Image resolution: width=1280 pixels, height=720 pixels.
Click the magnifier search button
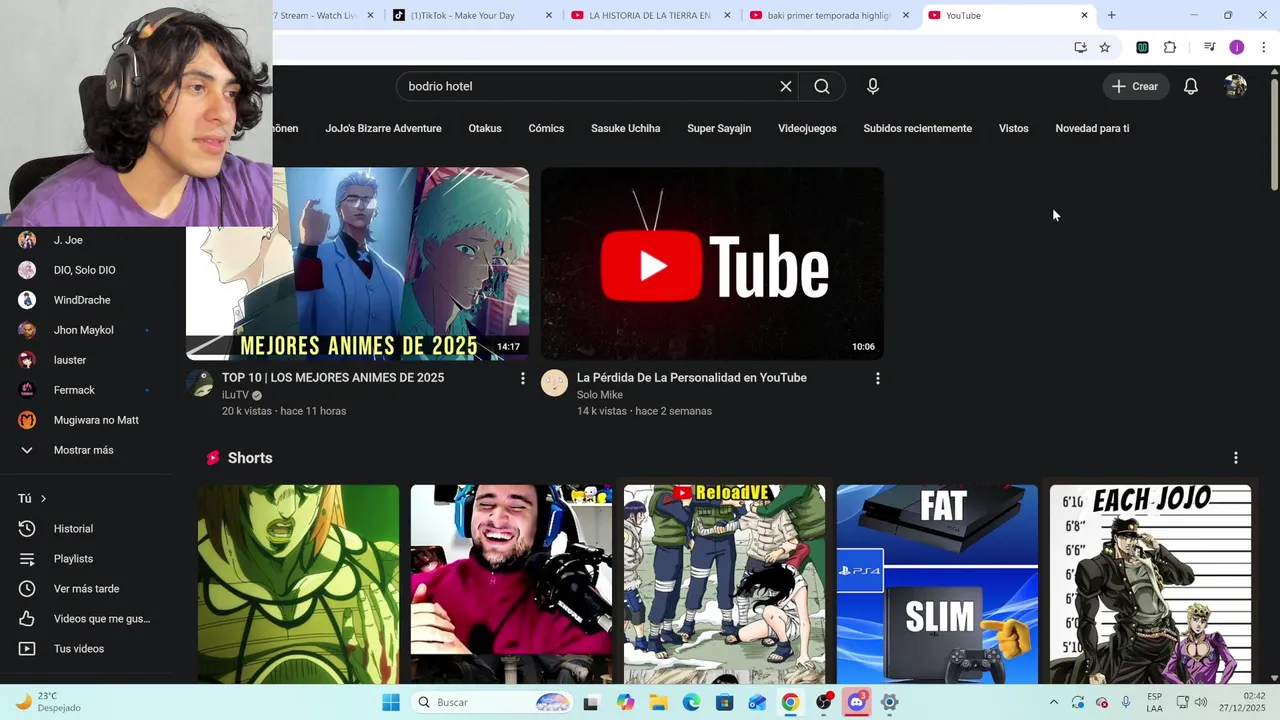click(821, 86)
